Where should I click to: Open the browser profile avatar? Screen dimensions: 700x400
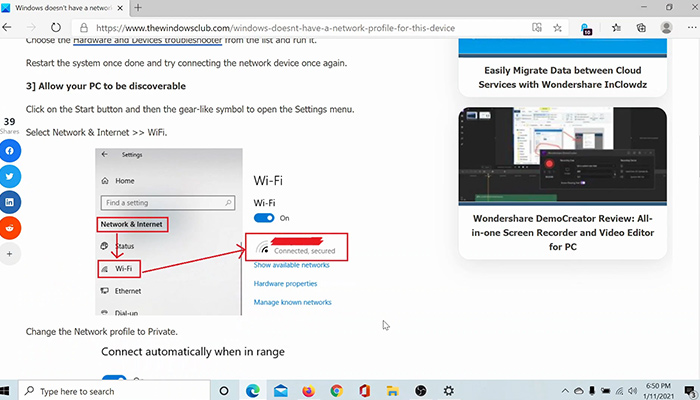pyautogui.click(x=667, y=28)
